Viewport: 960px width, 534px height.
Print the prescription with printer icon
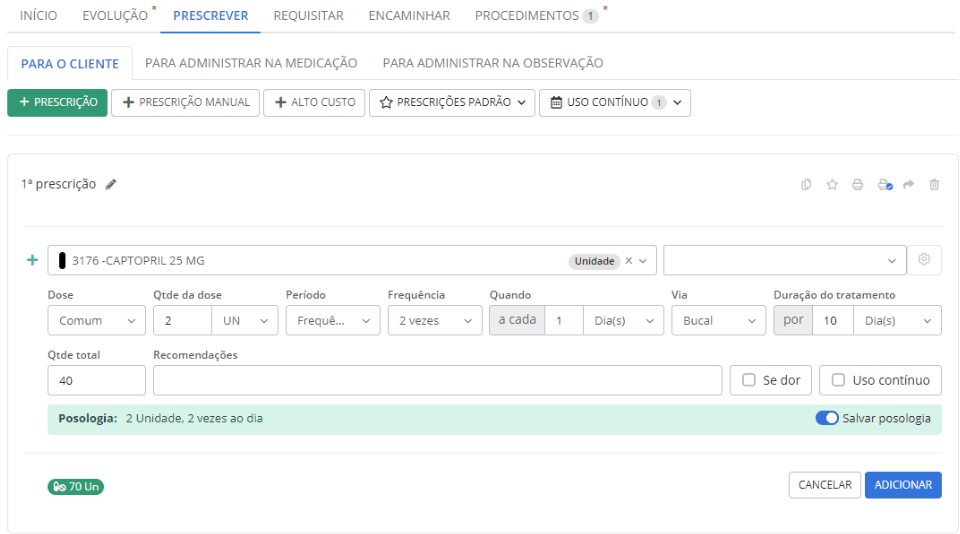857,184
